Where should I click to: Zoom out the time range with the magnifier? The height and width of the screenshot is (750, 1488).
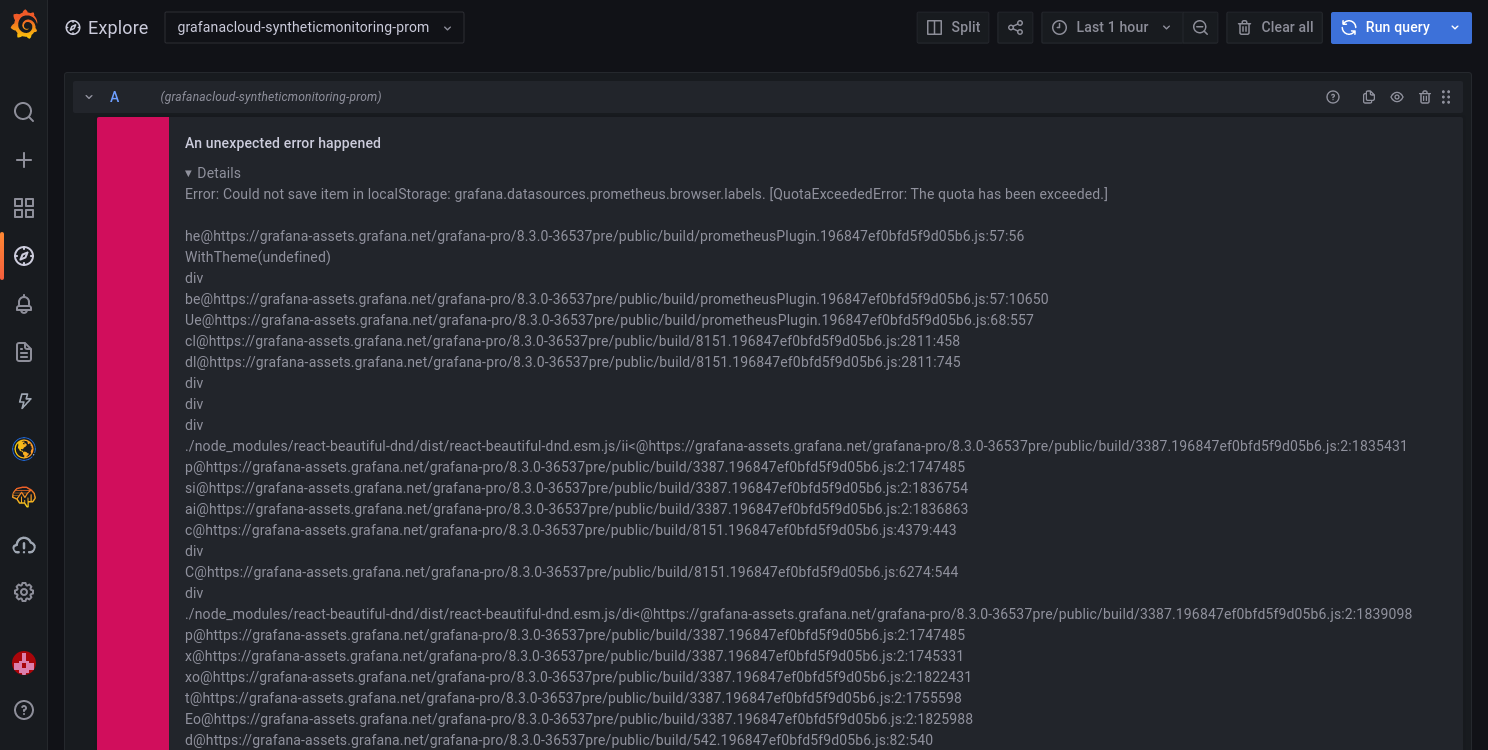tap(1200, 28)
